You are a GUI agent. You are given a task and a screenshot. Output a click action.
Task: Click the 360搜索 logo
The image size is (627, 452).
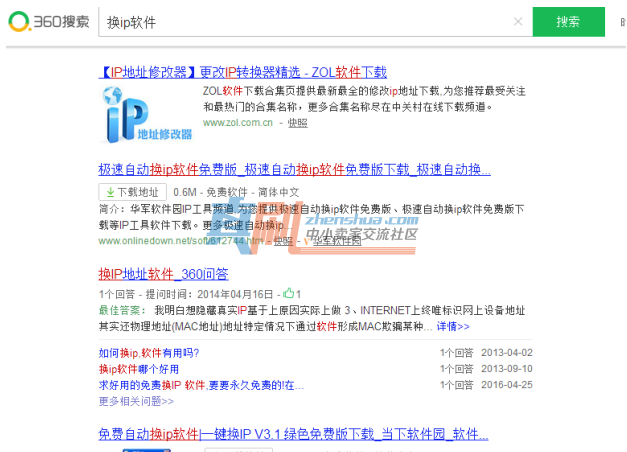pyautogui.click(x=49, y=21)
